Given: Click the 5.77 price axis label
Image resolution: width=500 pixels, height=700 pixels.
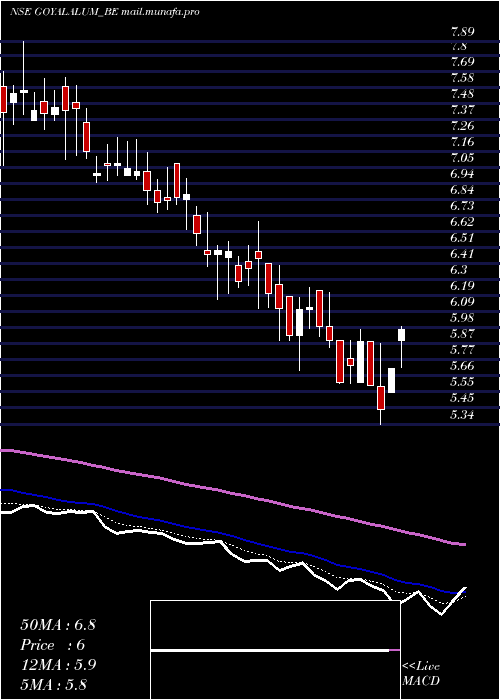Looking at the screenshot, I should point(462,350).
